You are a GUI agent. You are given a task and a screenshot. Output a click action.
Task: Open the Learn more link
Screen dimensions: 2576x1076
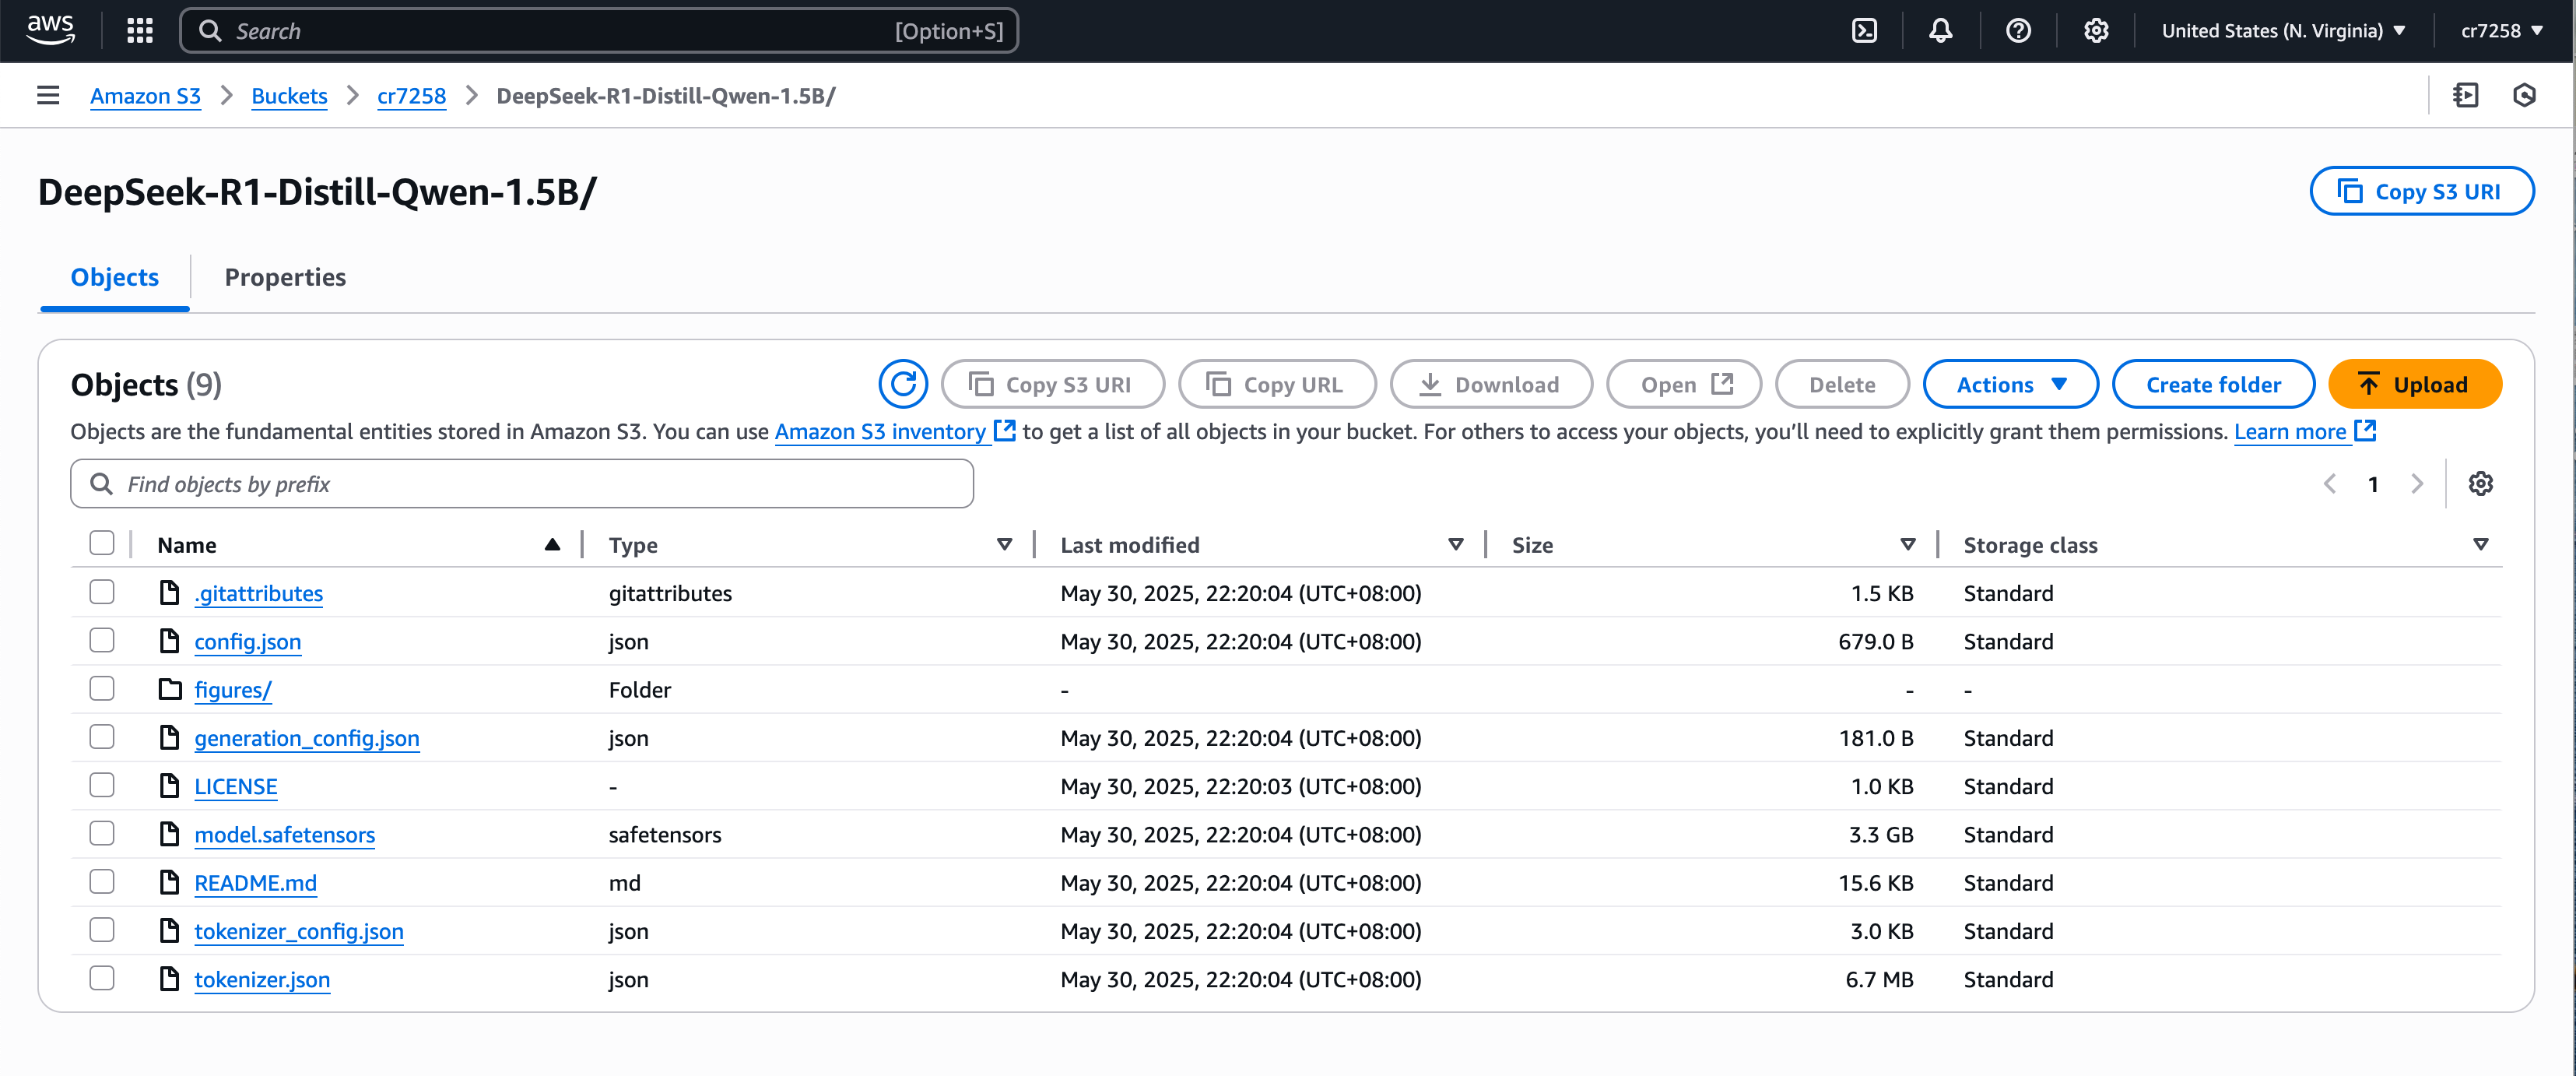2304,431
